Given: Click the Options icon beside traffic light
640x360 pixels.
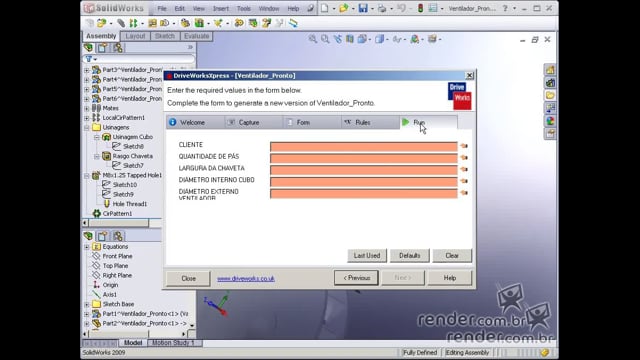Looking at the screenshot, I should (433, 8).
